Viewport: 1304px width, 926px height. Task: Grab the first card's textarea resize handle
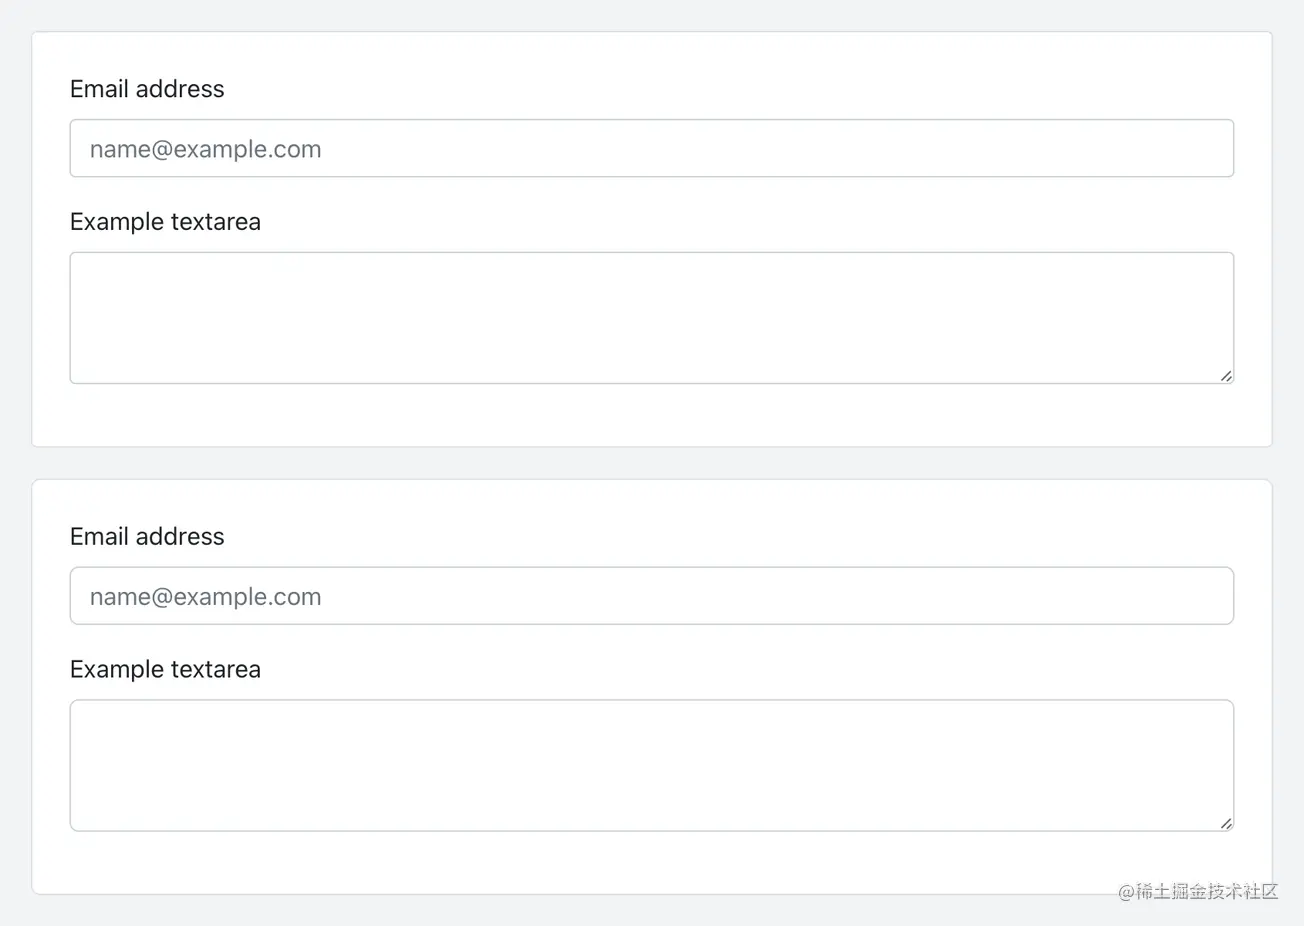pos(1226,376)
